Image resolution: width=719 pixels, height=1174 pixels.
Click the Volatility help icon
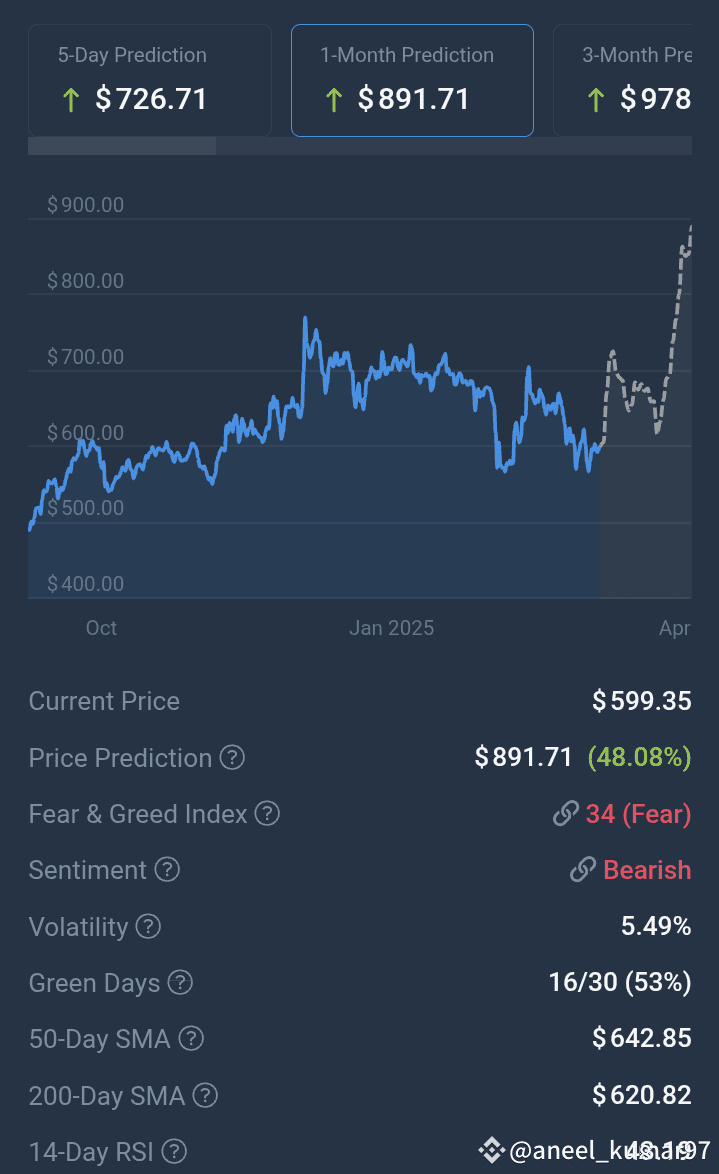pos(148,927)
